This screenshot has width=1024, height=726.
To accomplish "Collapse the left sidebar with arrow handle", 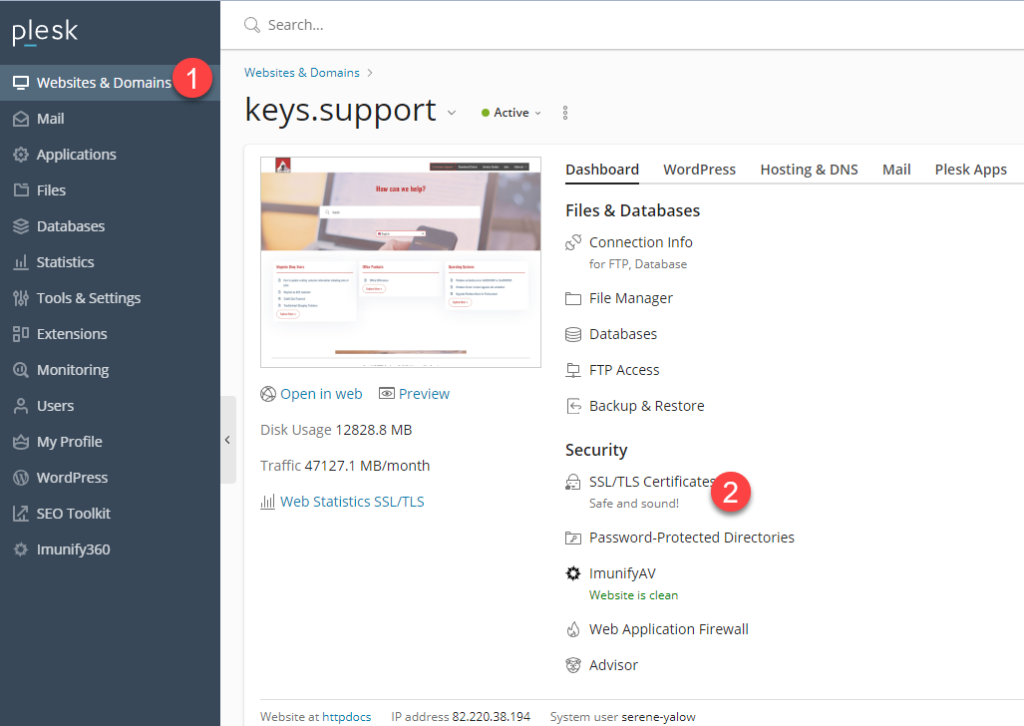I will pyautogui.click(x=227, y=440).
